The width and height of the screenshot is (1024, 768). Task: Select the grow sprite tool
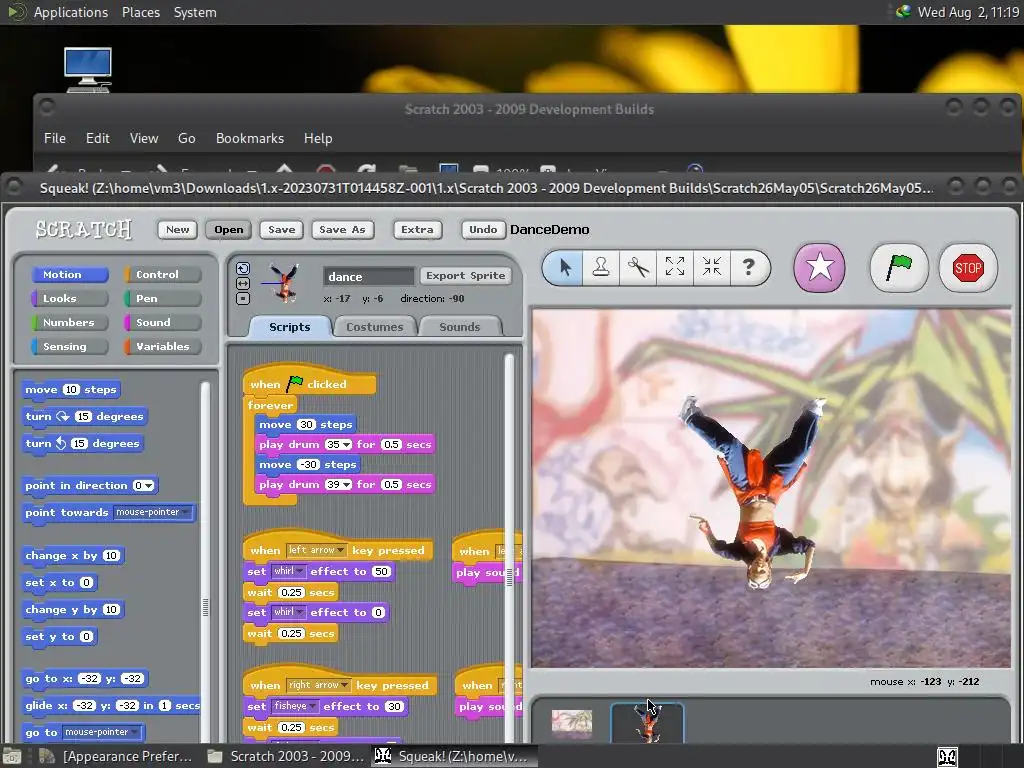point(675,267)
